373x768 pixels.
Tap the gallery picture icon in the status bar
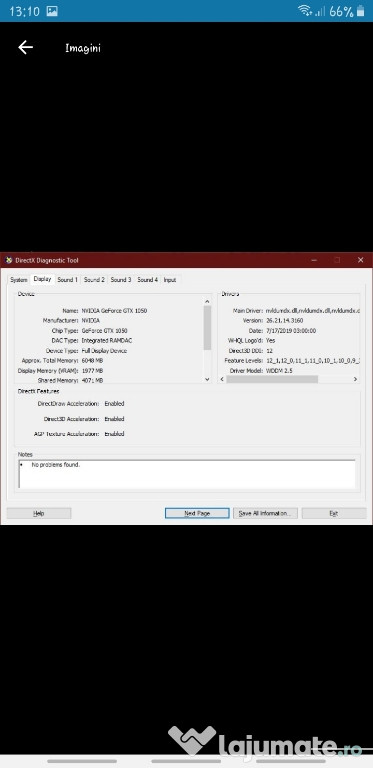(x=52, y=11)
